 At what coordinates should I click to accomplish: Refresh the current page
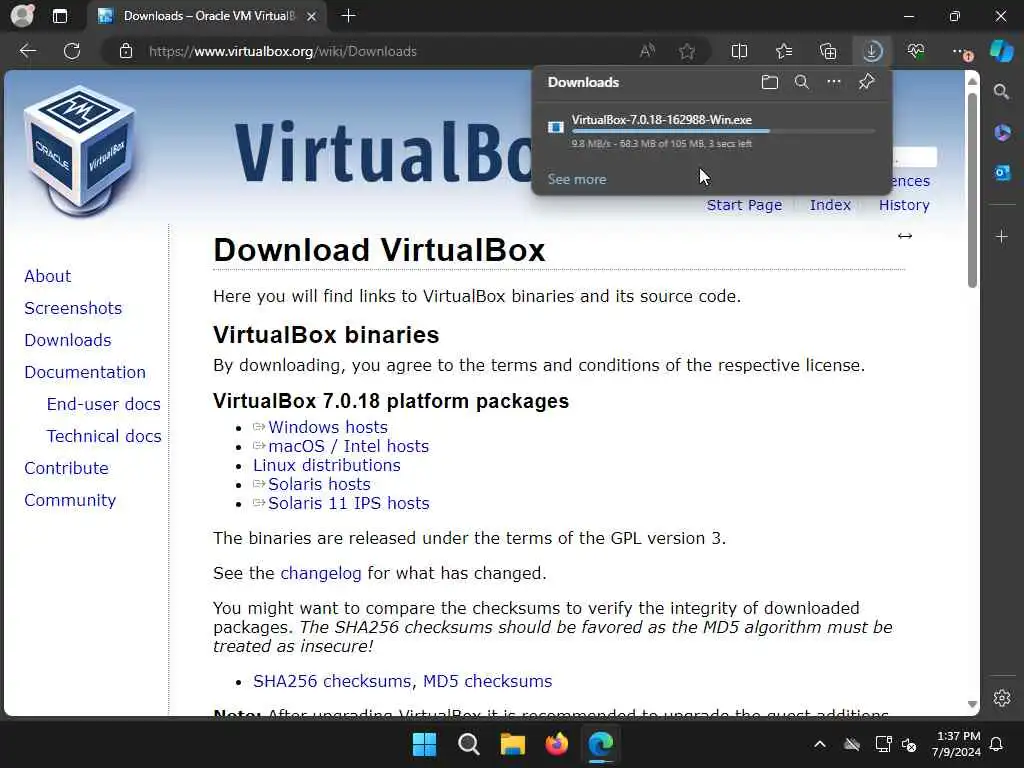tap(72, 51)
